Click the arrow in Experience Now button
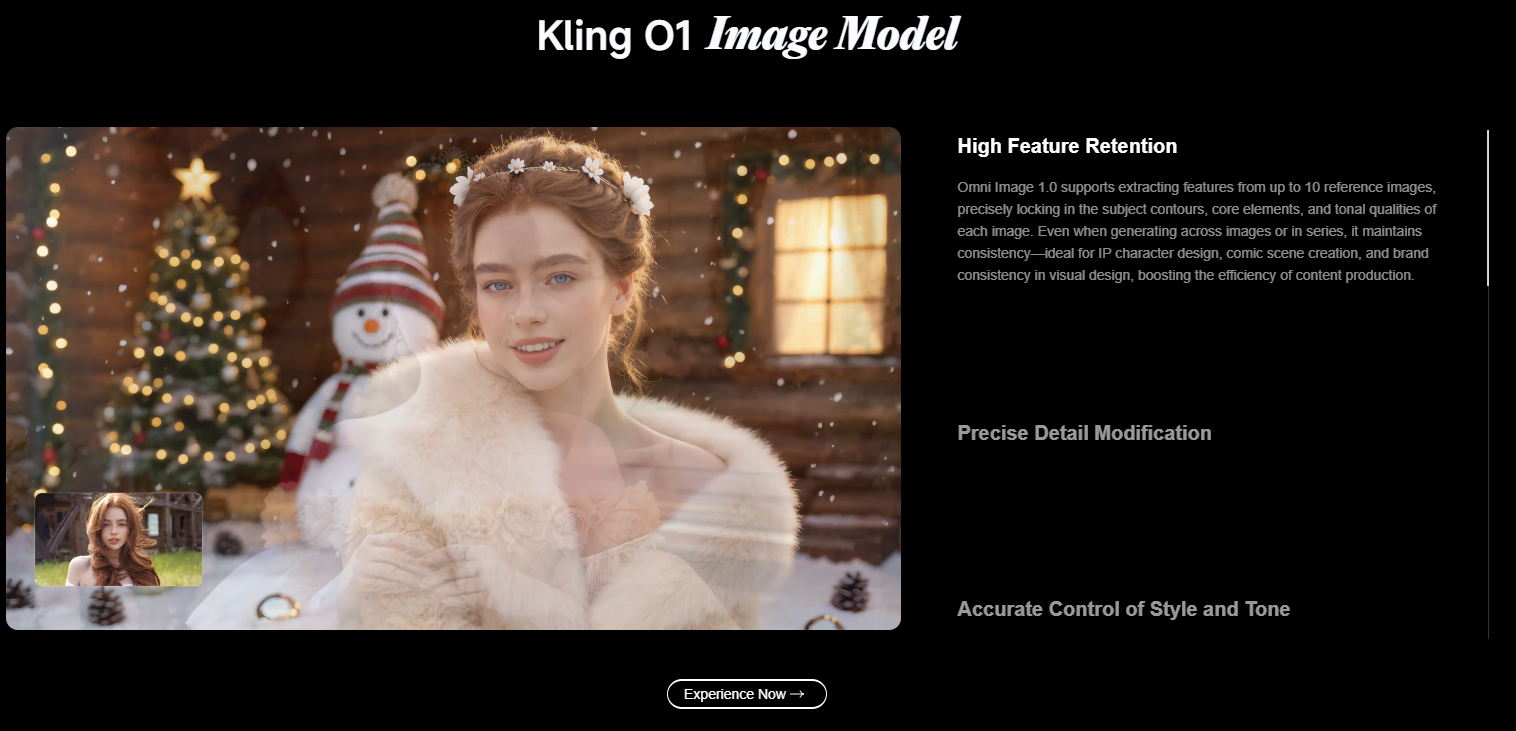1516x731 pixels. pos(797,694)
